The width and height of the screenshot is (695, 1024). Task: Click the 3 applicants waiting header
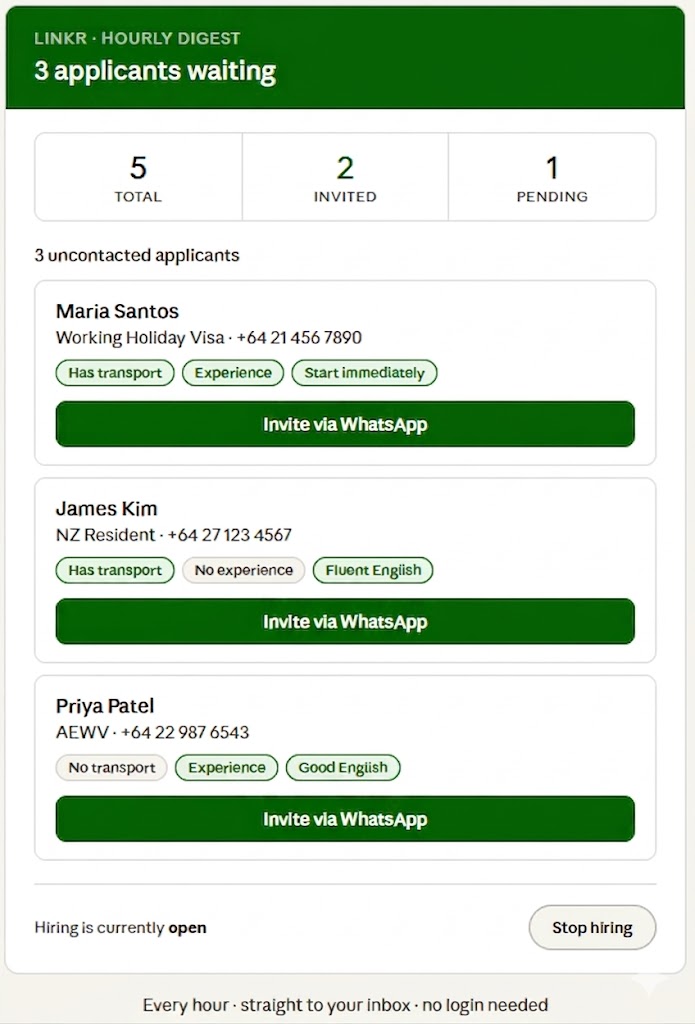(x=155, y=71)
